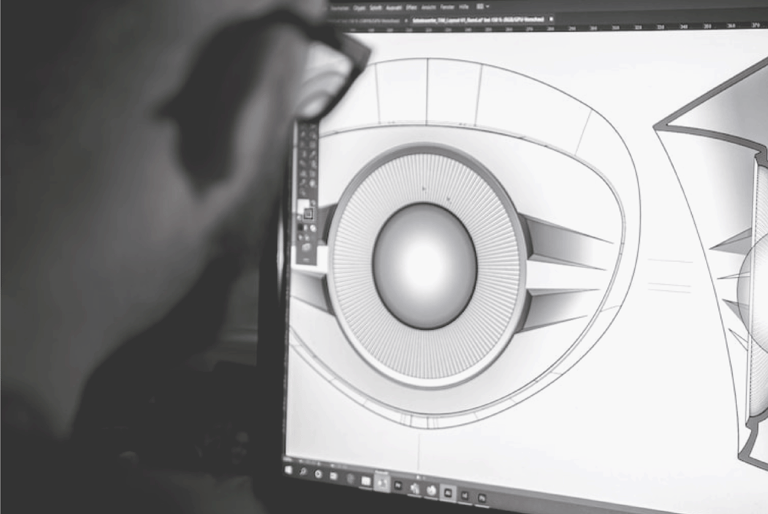768x514 pixels.
Task: Open the Hilfe menu
Action: pos(464,7)
